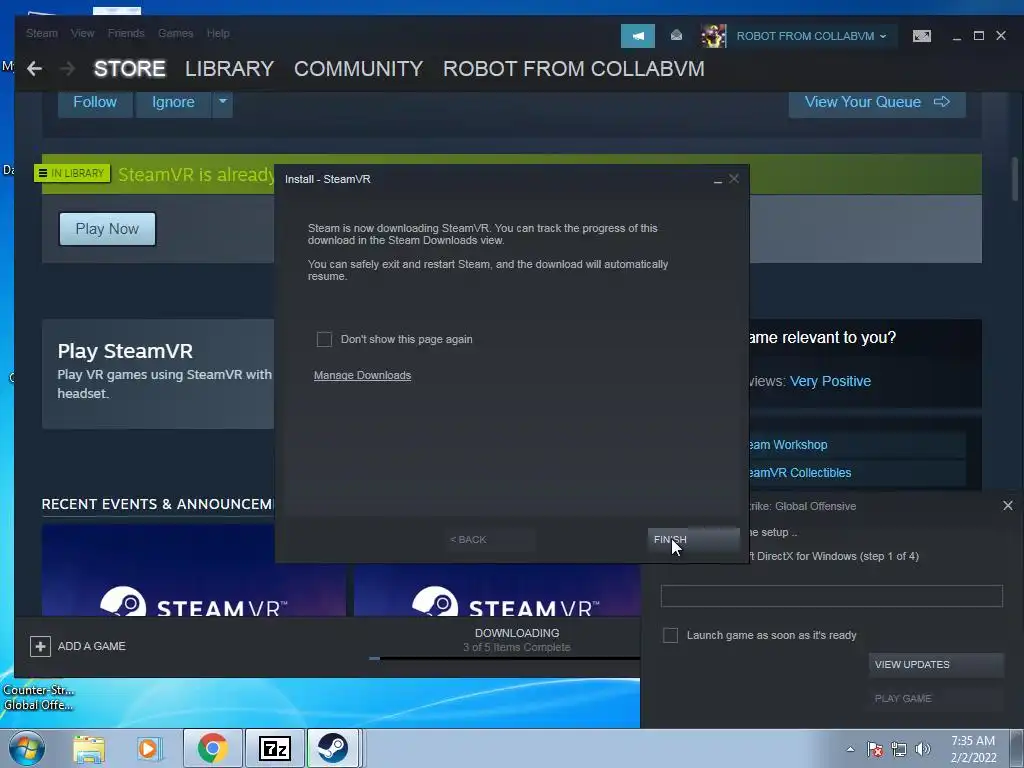1024x768 pixels.
Task: Go to the LIBRARY tab
Action: click(229, 69)
